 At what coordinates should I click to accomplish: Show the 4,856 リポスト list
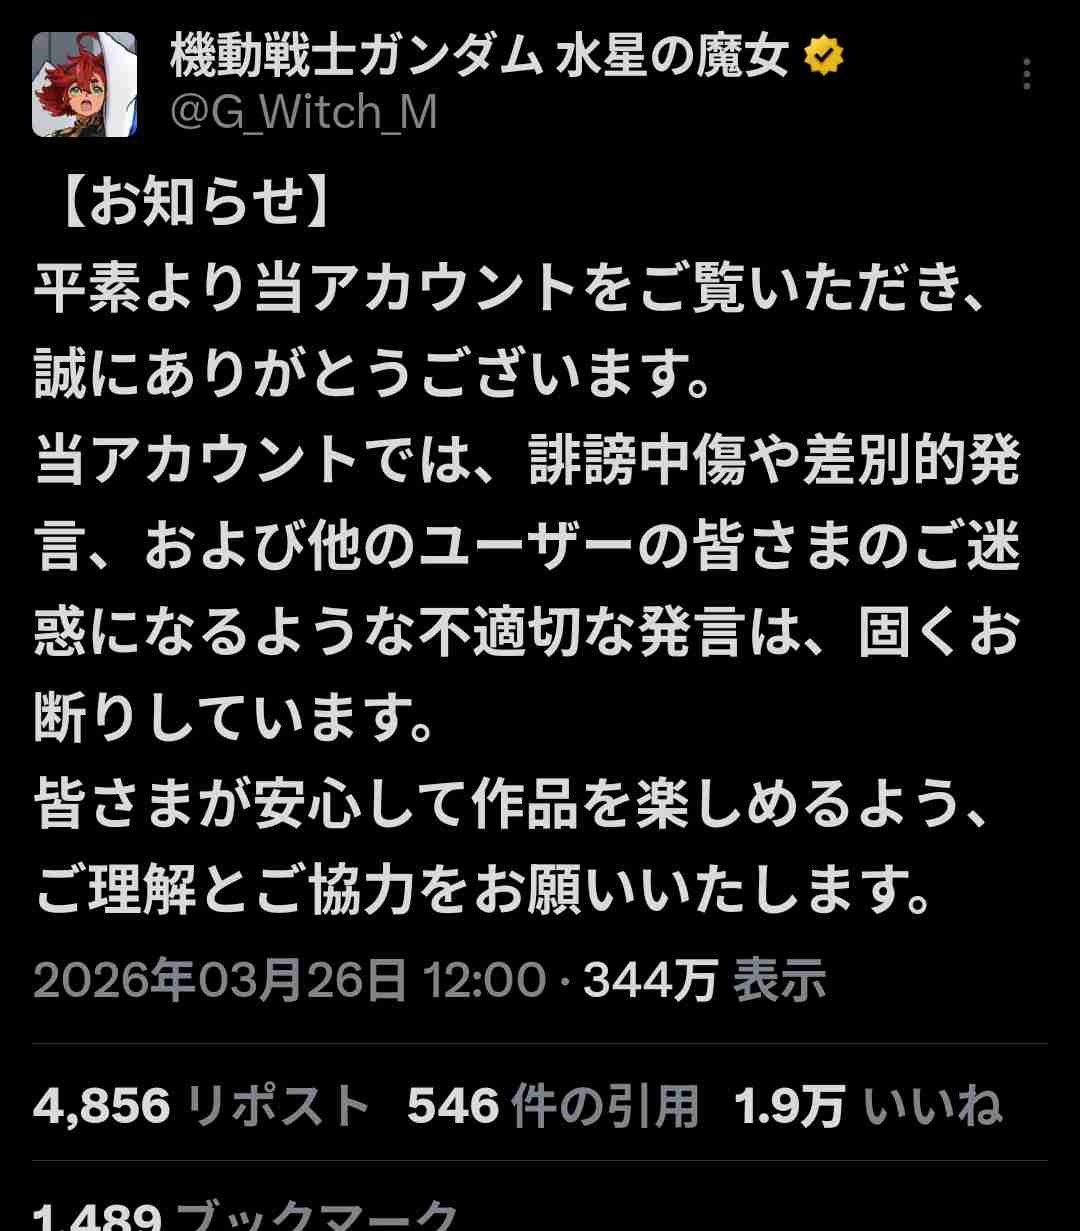202,1106
